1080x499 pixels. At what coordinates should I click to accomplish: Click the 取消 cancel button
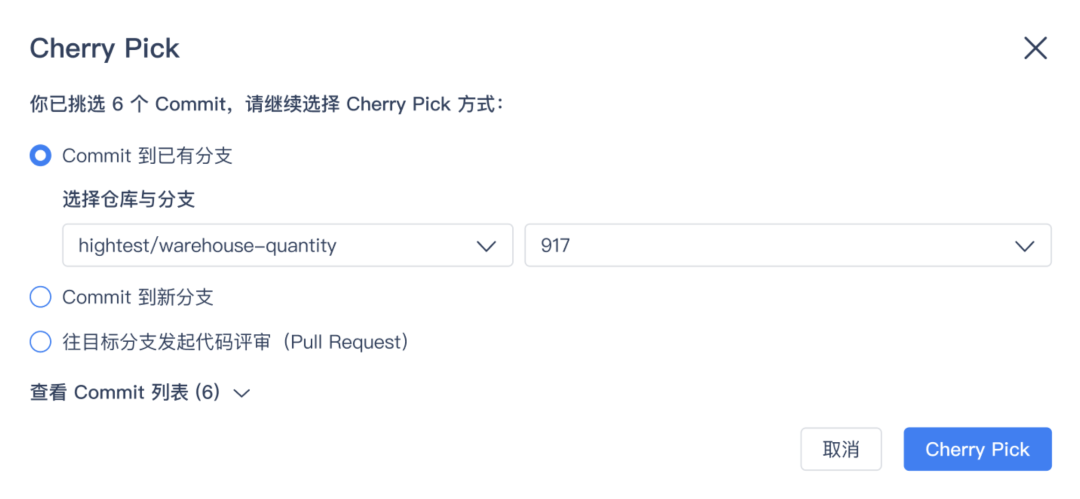(841, 450)
